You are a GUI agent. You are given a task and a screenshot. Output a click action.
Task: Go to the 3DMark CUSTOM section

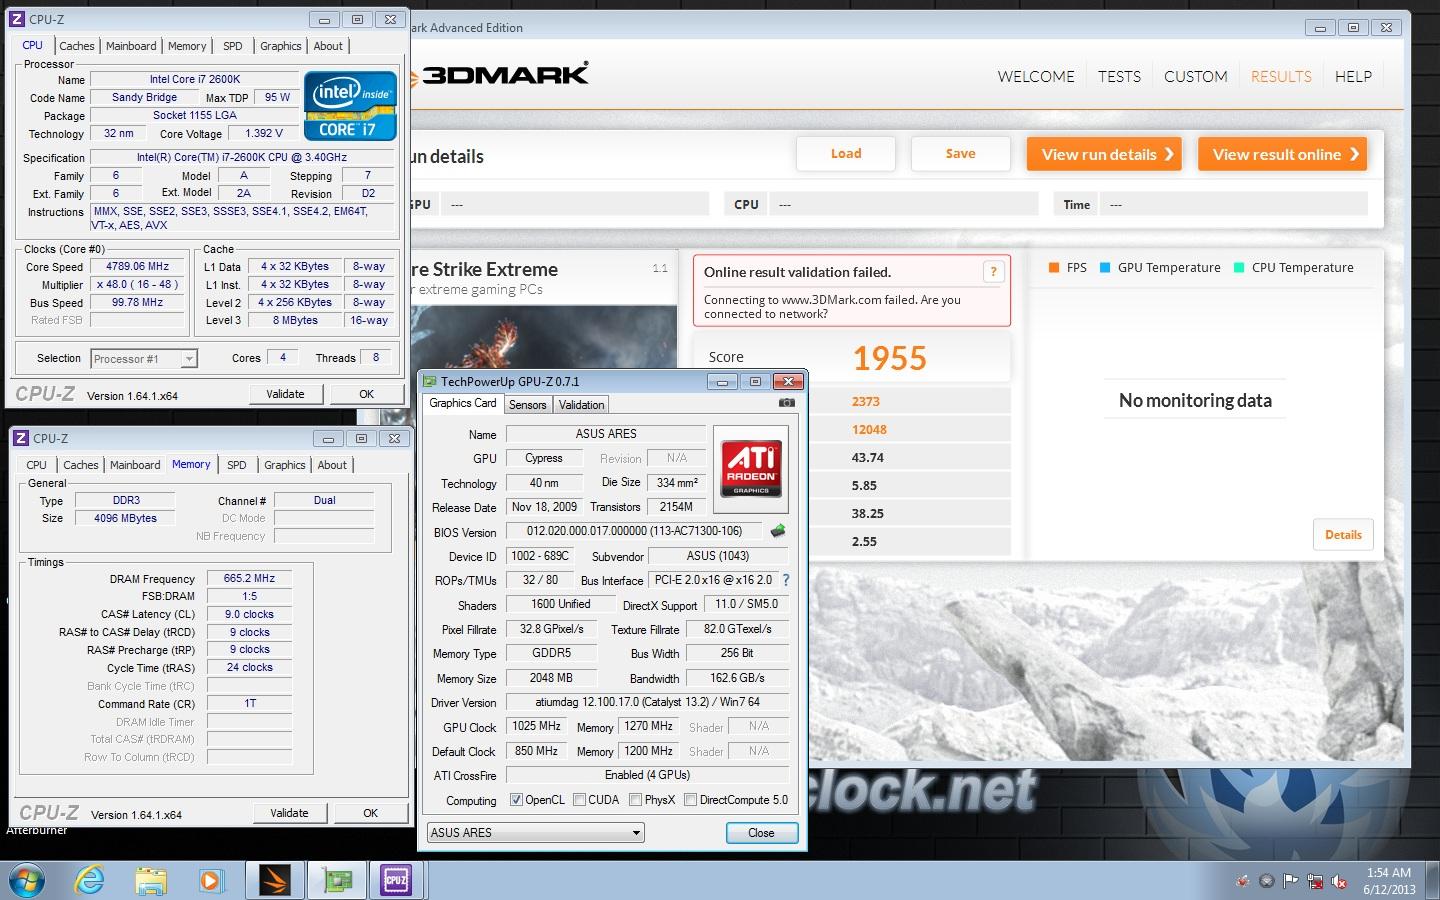pyautogui.click(x=1195, y=76)
